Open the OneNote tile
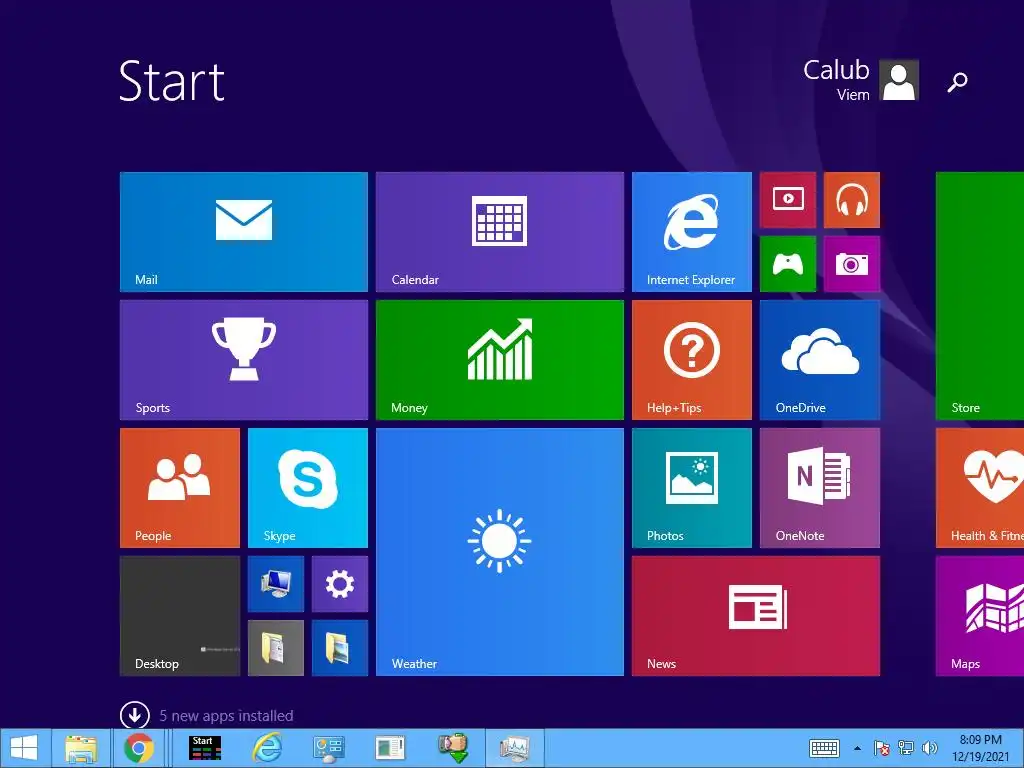This screenshot has height=768, width=1024. pos(820,488)
